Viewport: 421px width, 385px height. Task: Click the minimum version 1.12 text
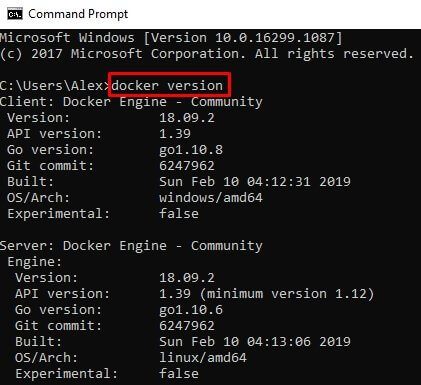pyautogui.click(x=287, y=294)
